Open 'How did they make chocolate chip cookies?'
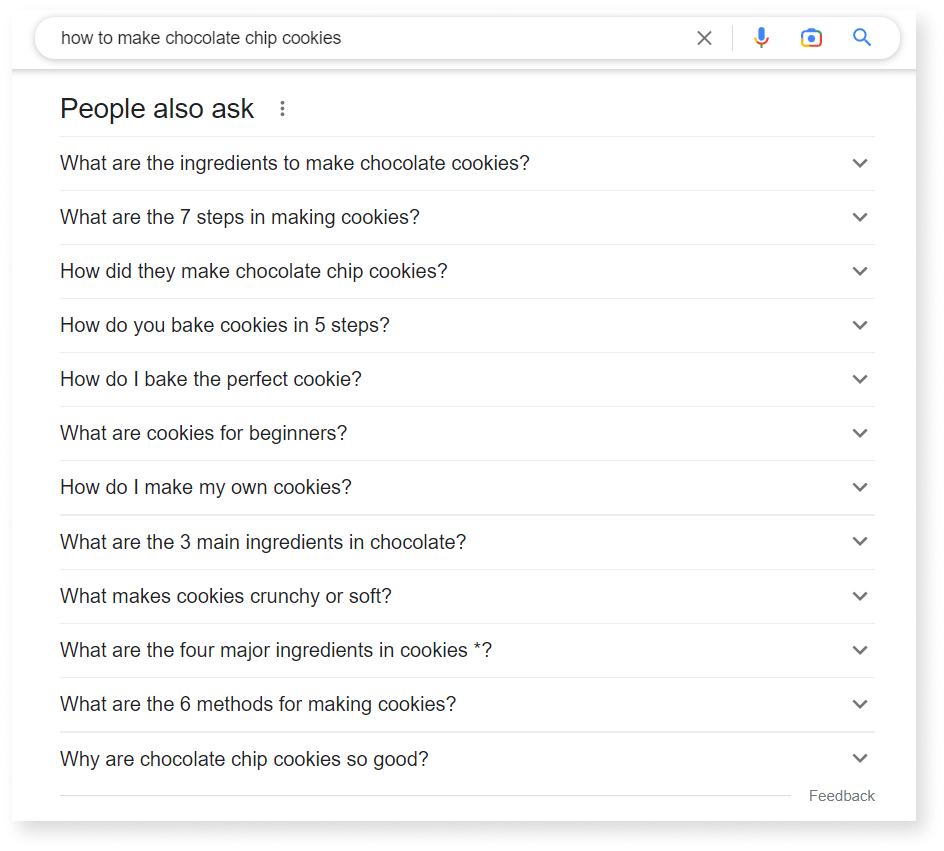The height and width of the screenshot is (851, 944). click(254, 271)
